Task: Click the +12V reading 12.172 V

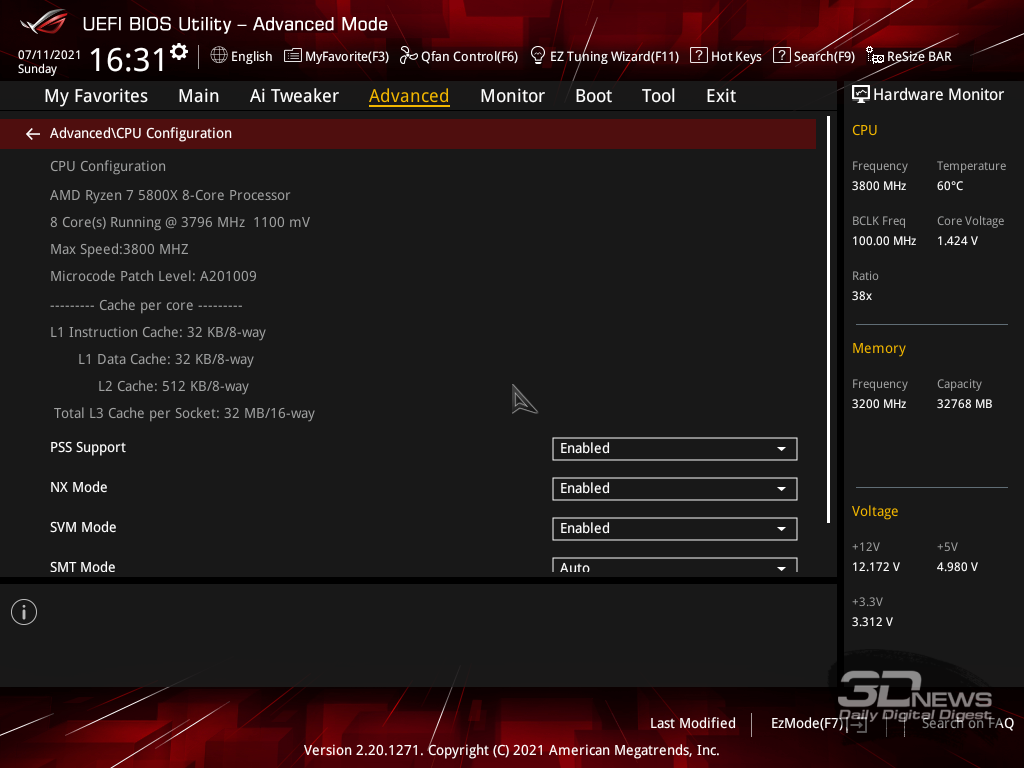Action: pos(875,567)
